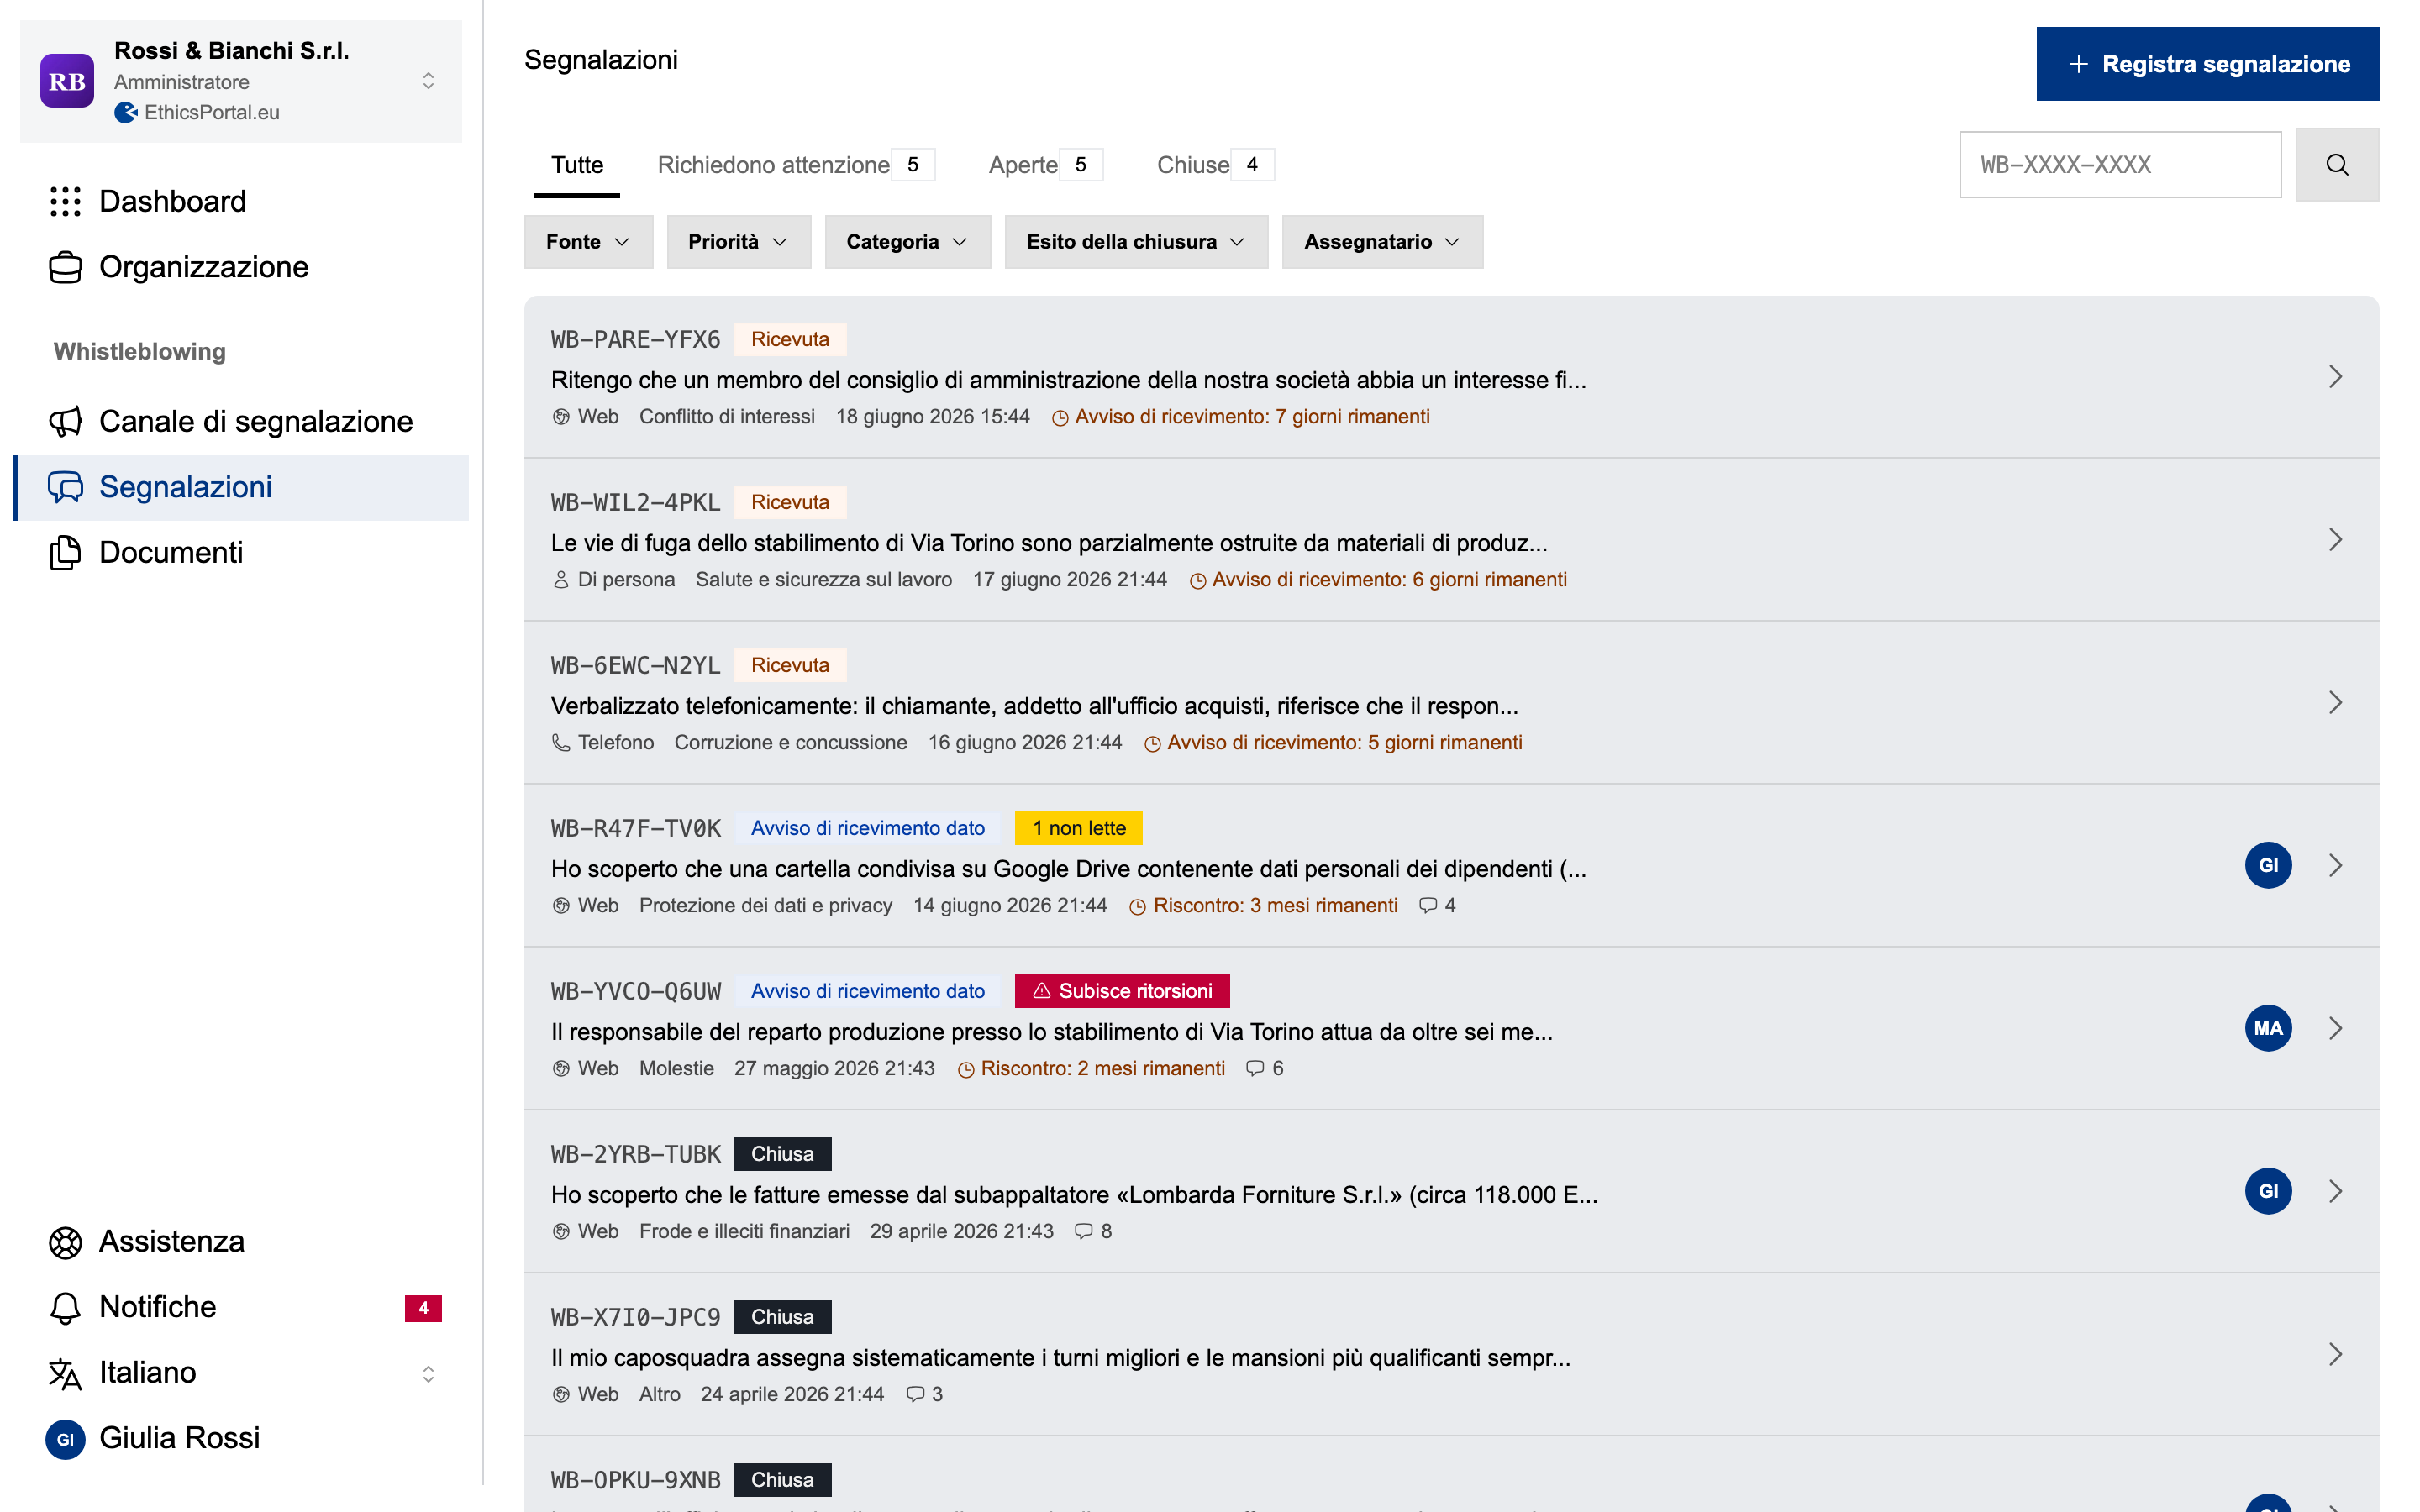The image size is (2420, 1512).
Task: Open report WB-R47F-TV0K via its chevron
Action: coord(2335,865)
